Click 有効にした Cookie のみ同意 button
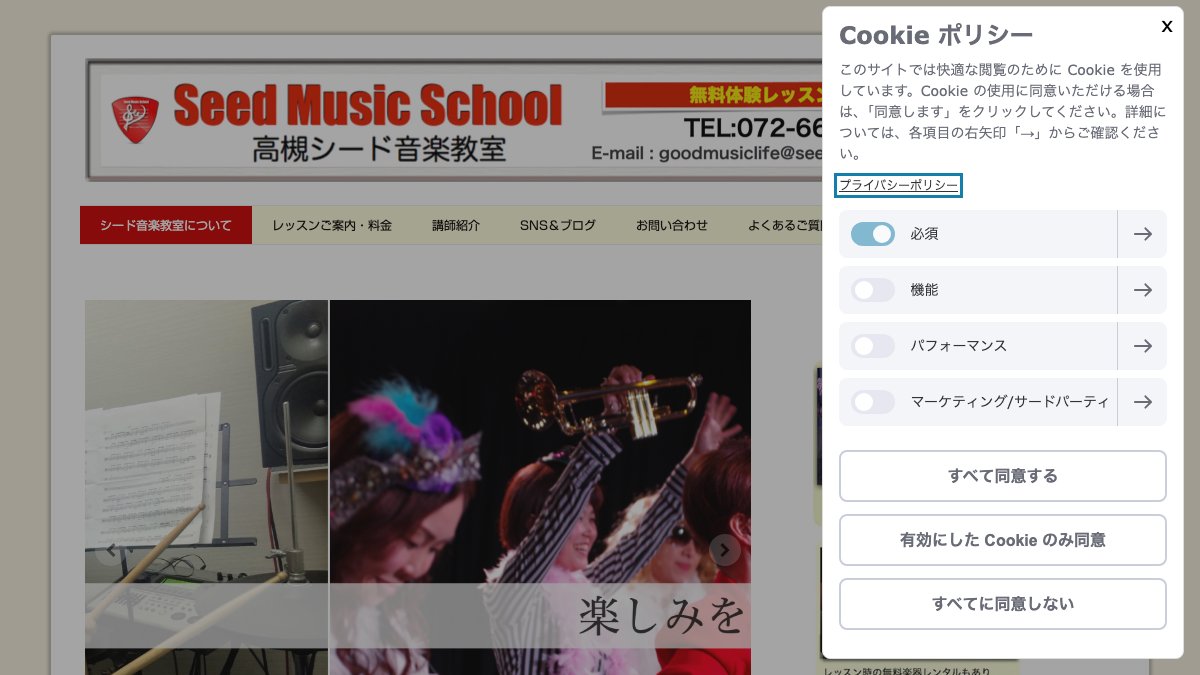Viewport: 1200px width, 675px height. (1003, 540)
